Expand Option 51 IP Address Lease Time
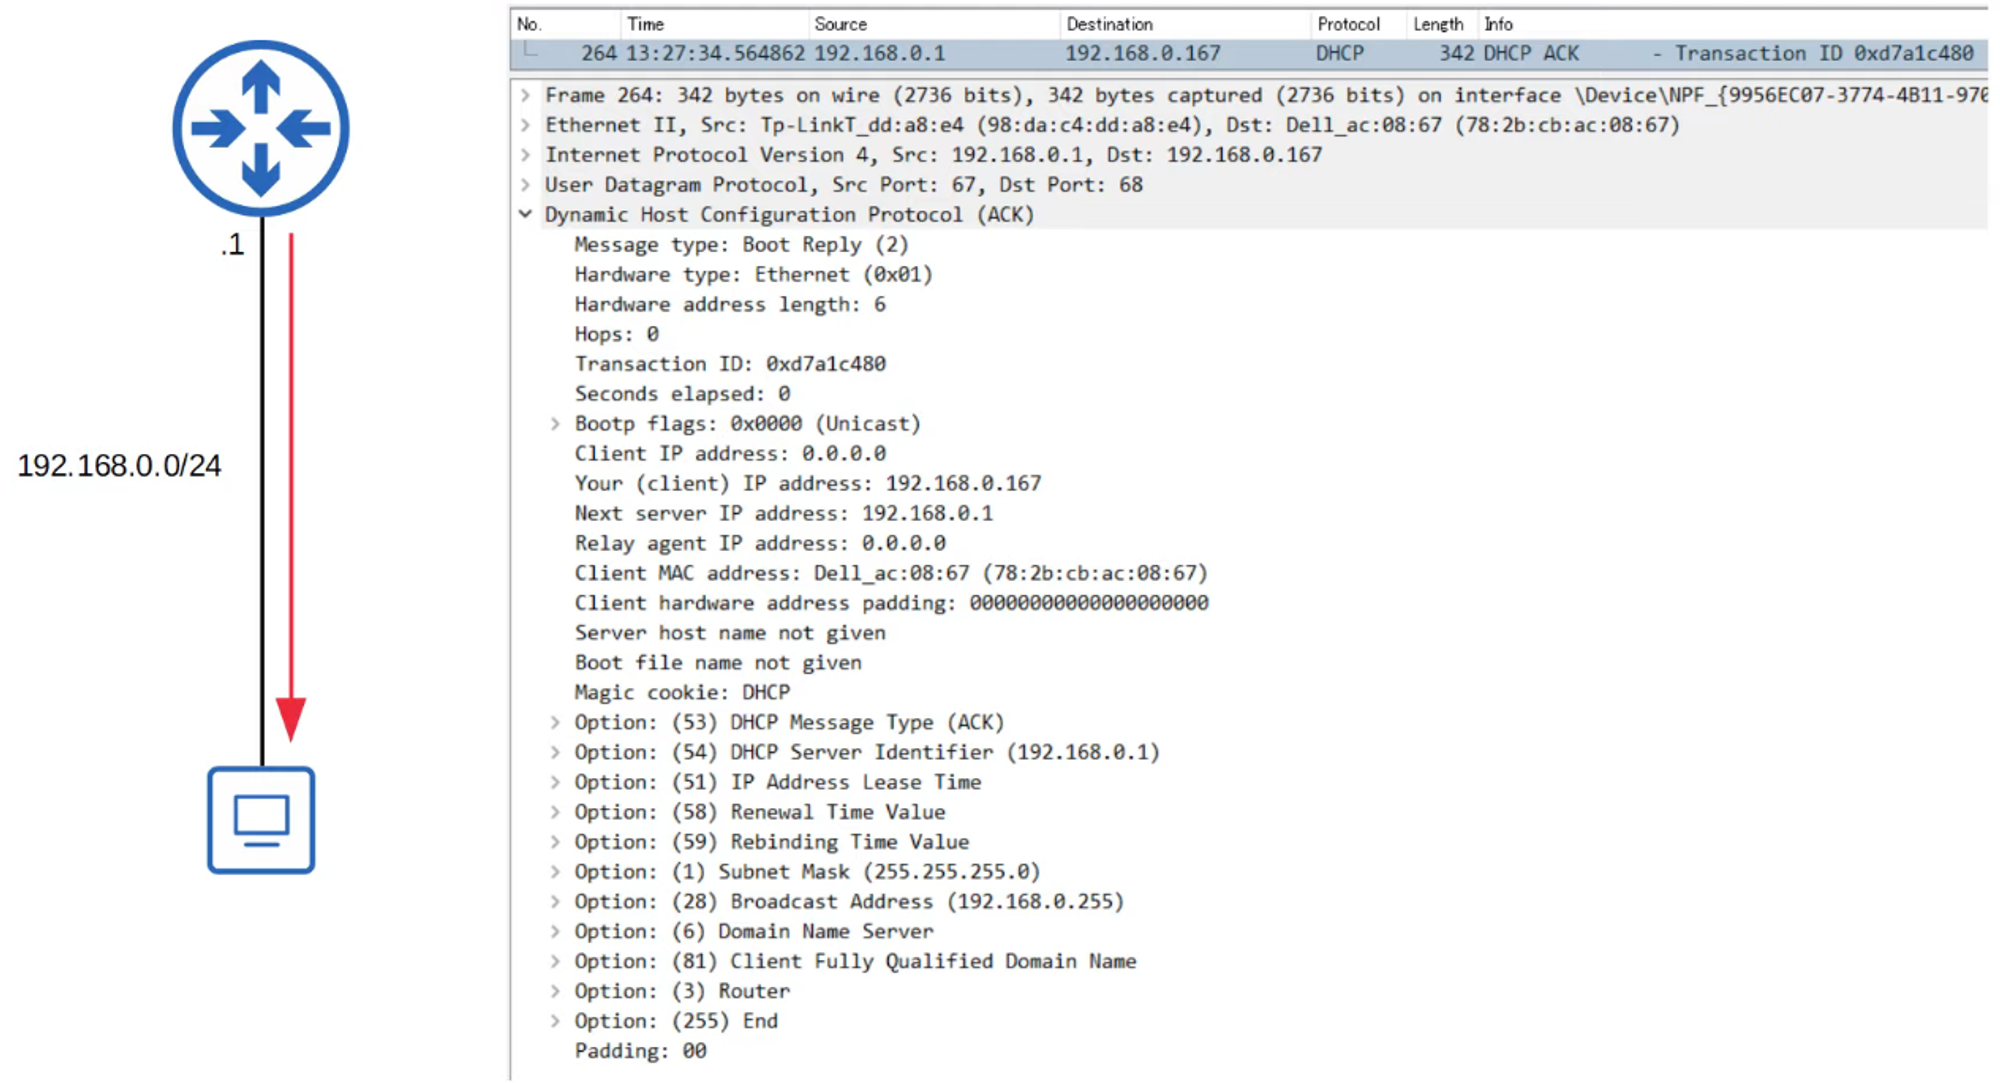The image size is (2000, 1083). click(555, 783)
